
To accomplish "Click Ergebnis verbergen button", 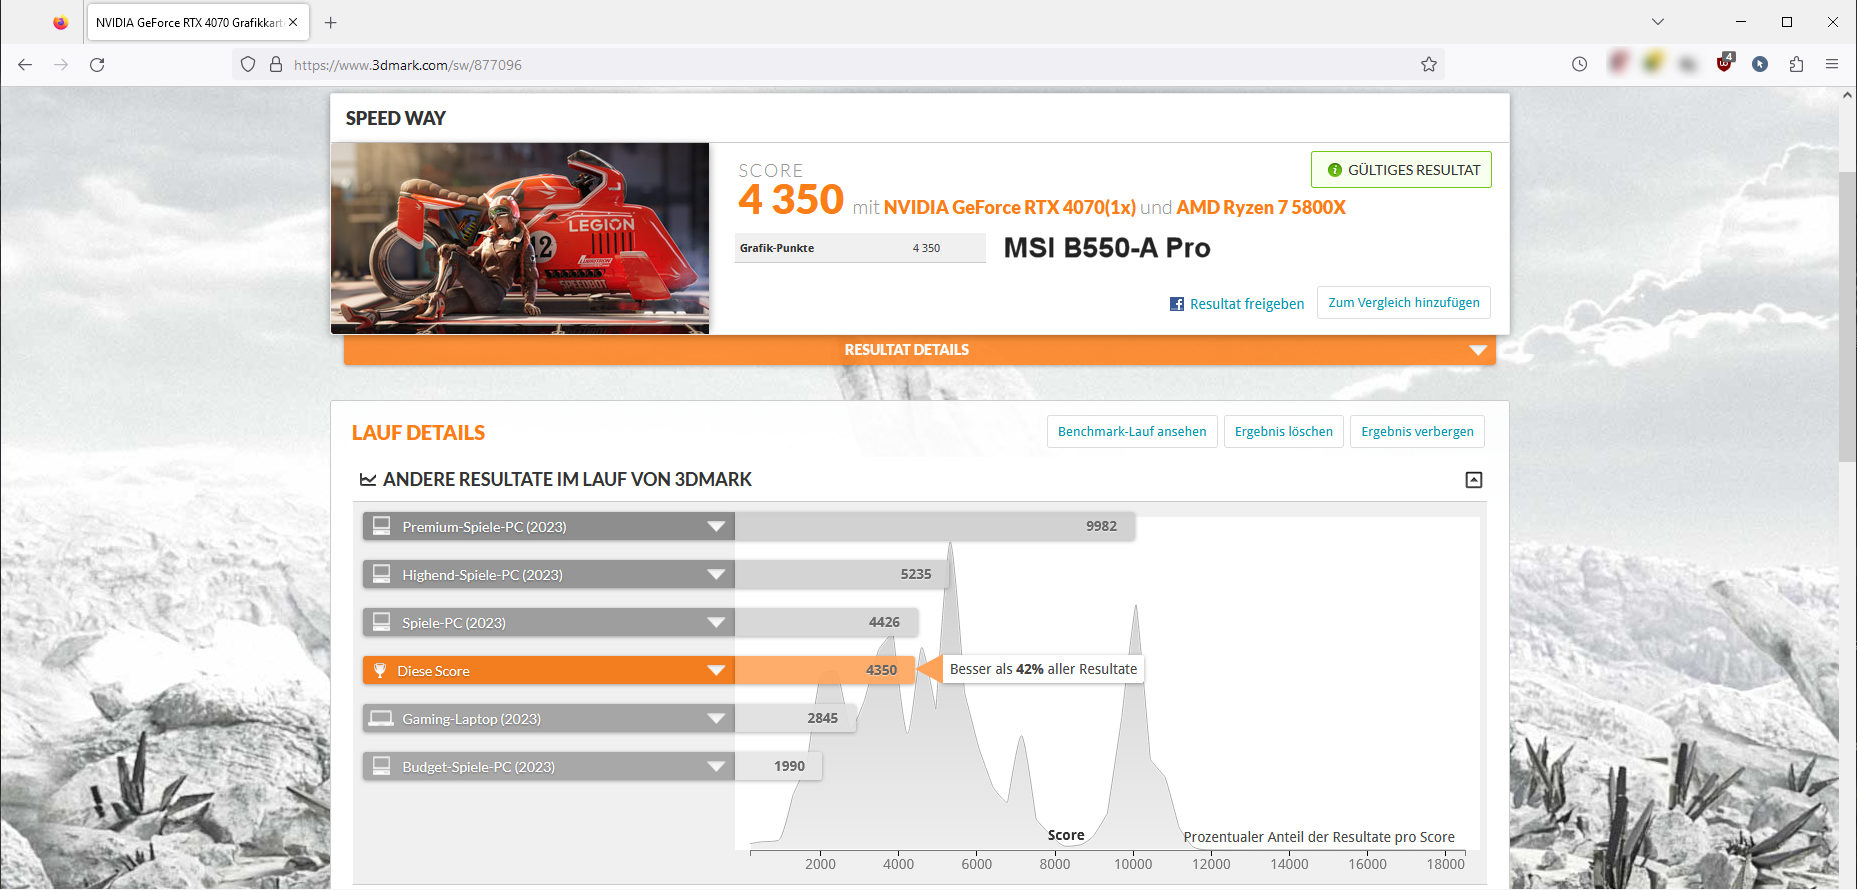I will 1417,432.
